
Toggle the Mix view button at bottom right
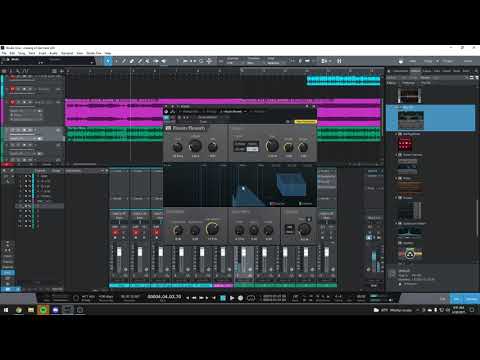pos(456,299)
